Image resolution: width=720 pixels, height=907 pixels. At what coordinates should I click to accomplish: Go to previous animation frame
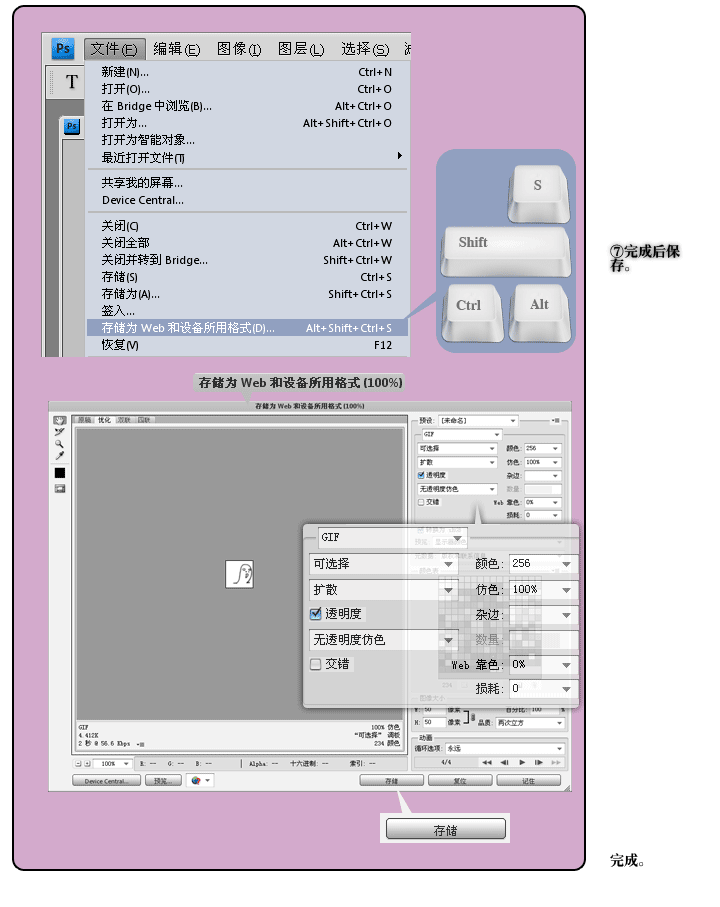tap(504, 762)
